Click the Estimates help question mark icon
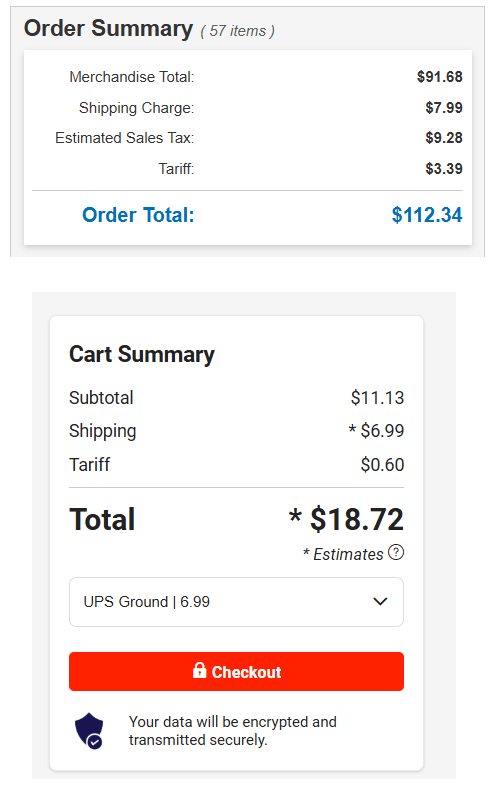Screen dimensions: 500x791 click(x=396, y=552)
